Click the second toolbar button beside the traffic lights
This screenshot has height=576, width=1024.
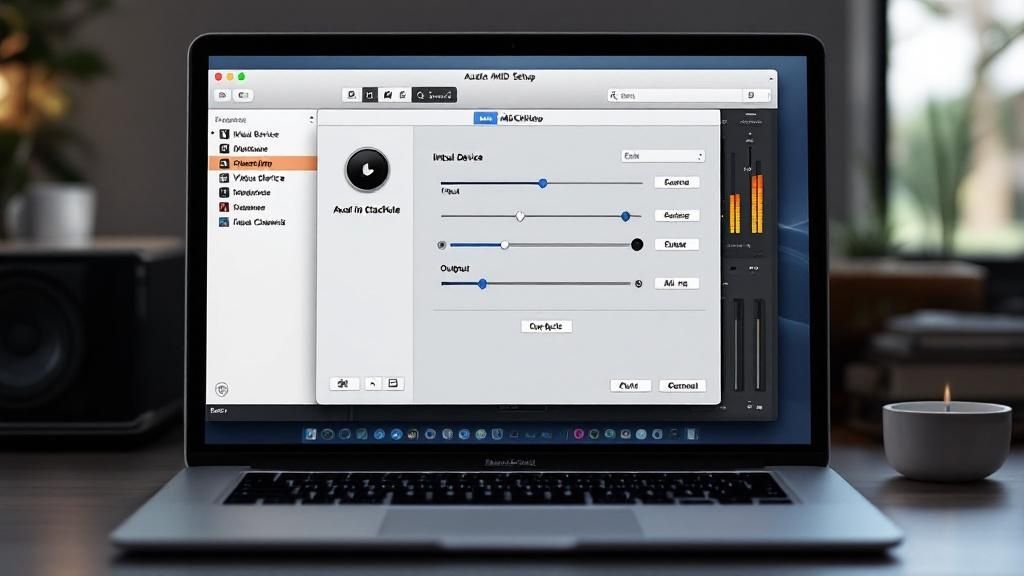(244, 95)
